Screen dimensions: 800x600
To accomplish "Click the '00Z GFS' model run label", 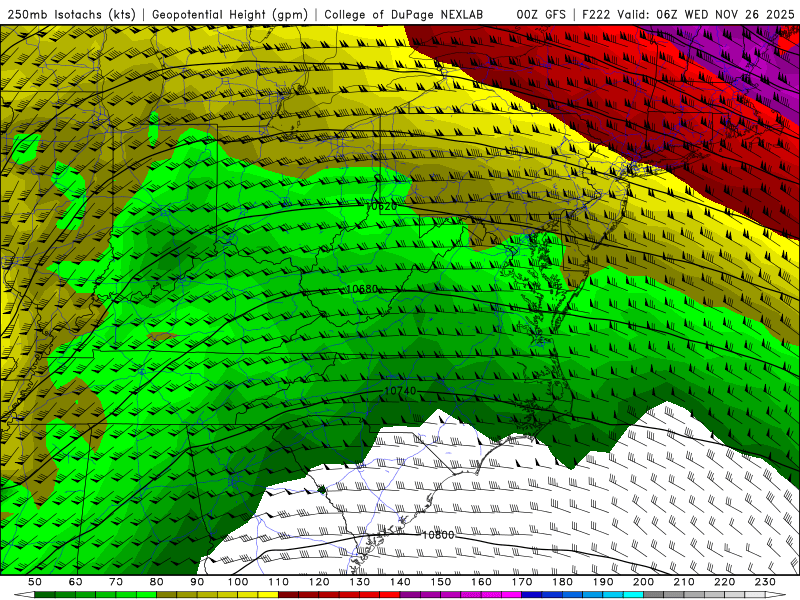I will (541, 14).
